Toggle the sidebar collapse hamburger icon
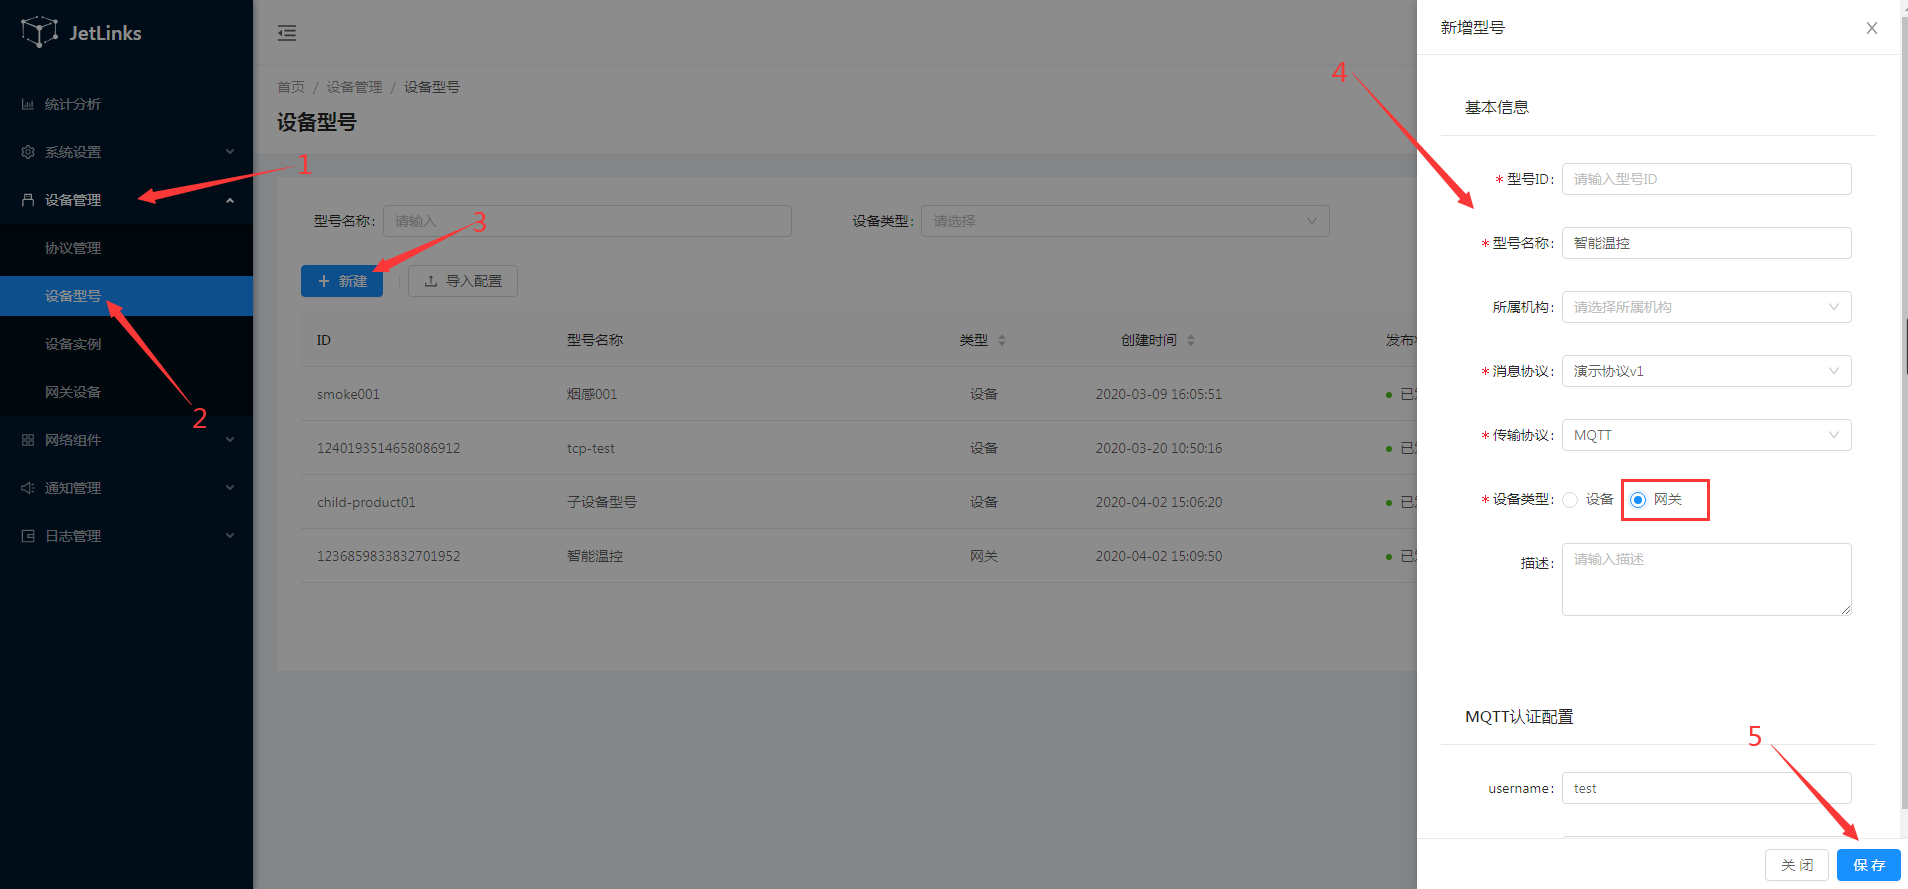1908x889 pixels. point(287,33)
